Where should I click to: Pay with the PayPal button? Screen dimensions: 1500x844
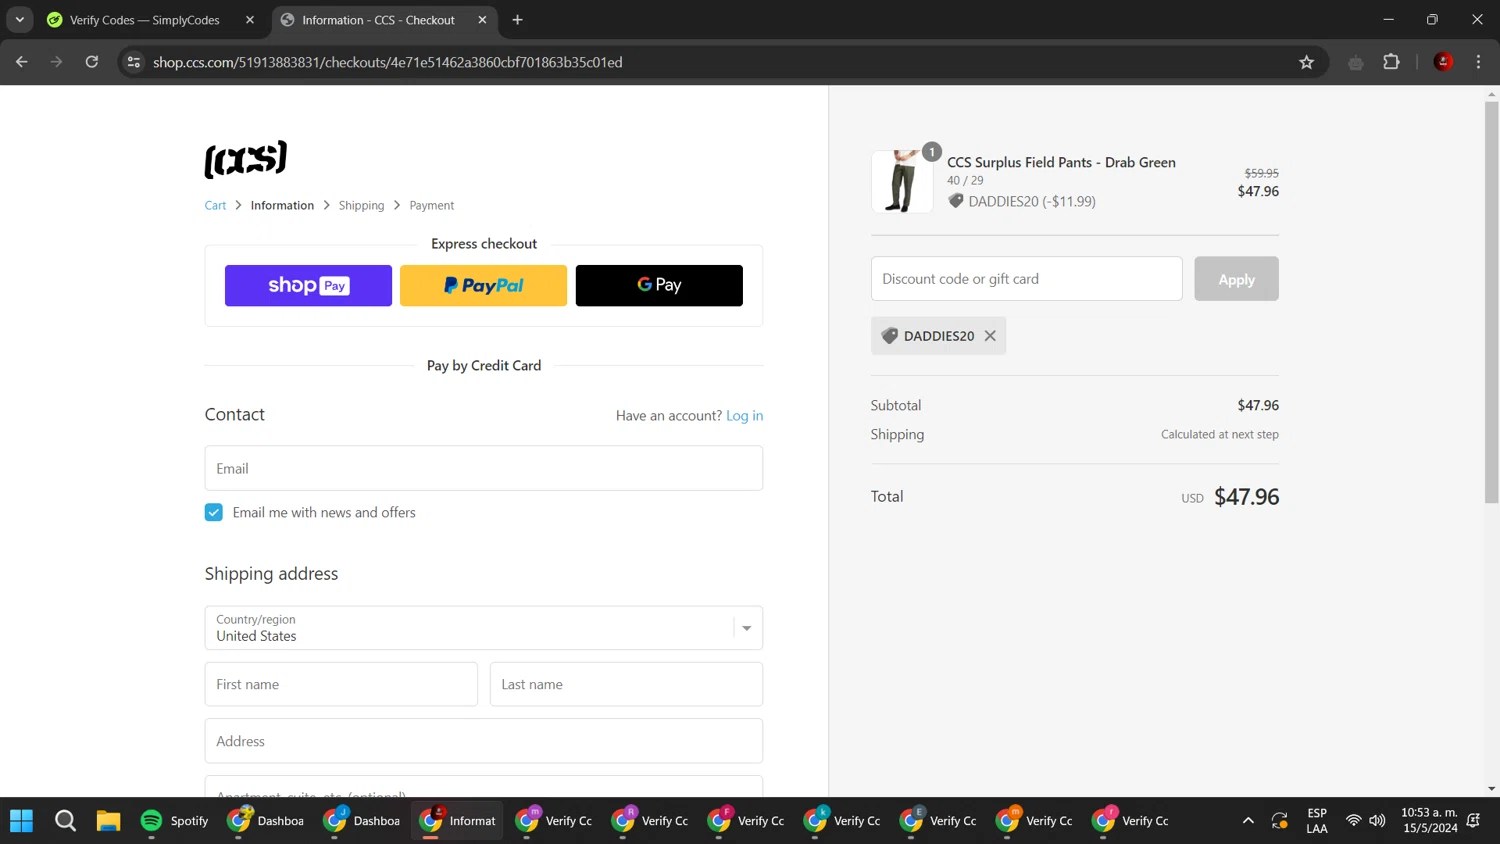tap(484, 286)
